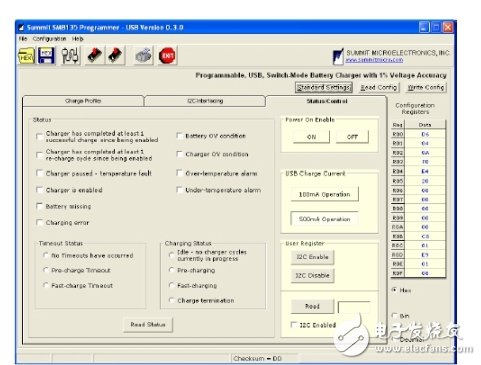Click the Write Config button
The image size is (481, 365).
tap(426, 87)
